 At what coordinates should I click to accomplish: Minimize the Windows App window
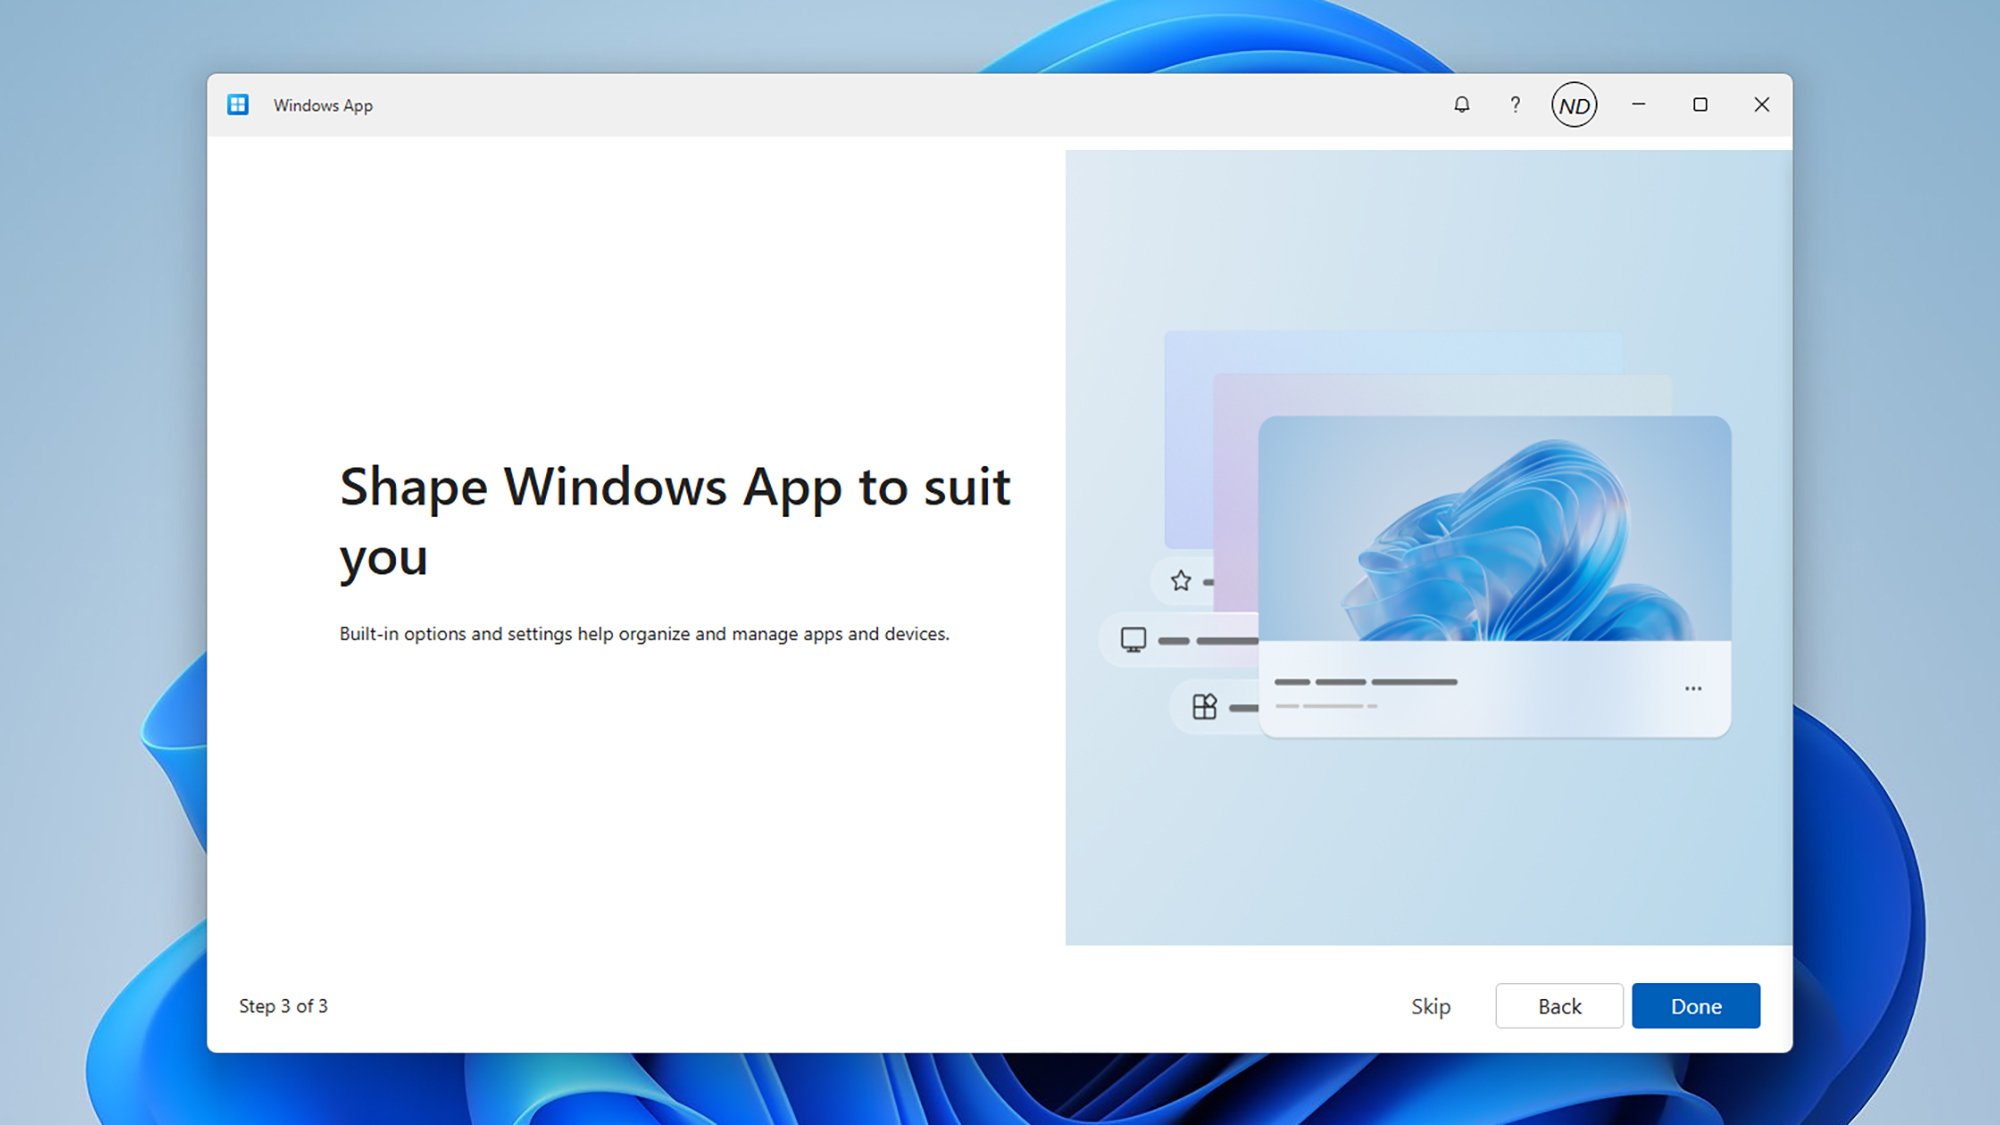1639,105
